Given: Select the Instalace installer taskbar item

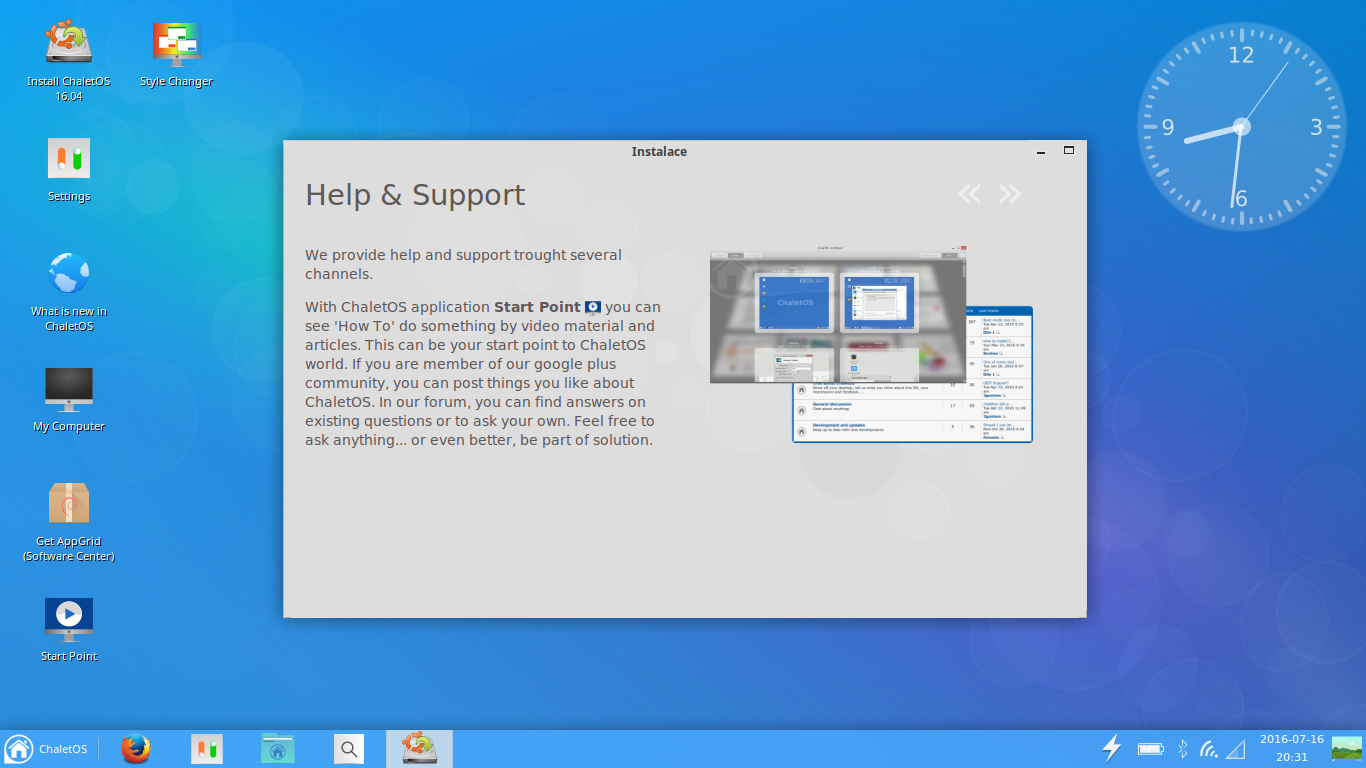Looking at the screenshot, I should 419,749.
